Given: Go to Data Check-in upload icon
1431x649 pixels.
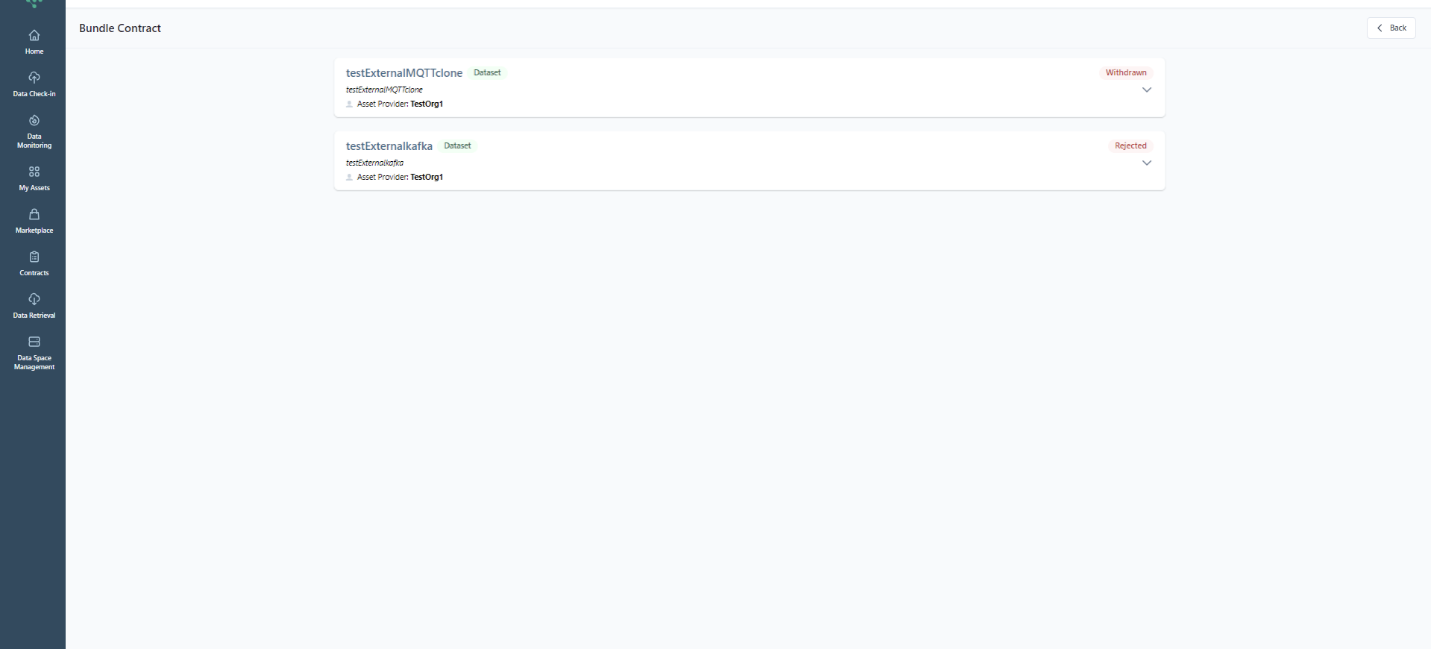Looking at the screenshot, I should point(34,78).
